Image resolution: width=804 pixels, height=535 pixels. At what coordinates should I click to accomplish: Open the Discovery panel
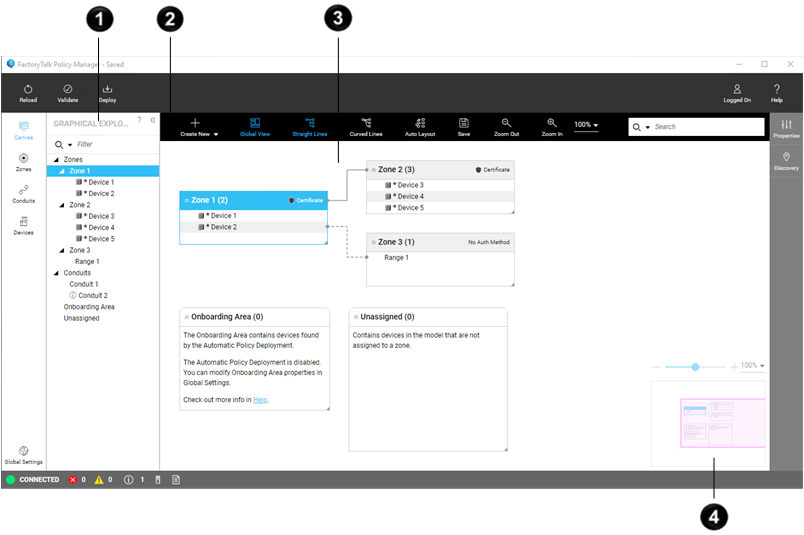pyautogui.click(x=786, y=158)
